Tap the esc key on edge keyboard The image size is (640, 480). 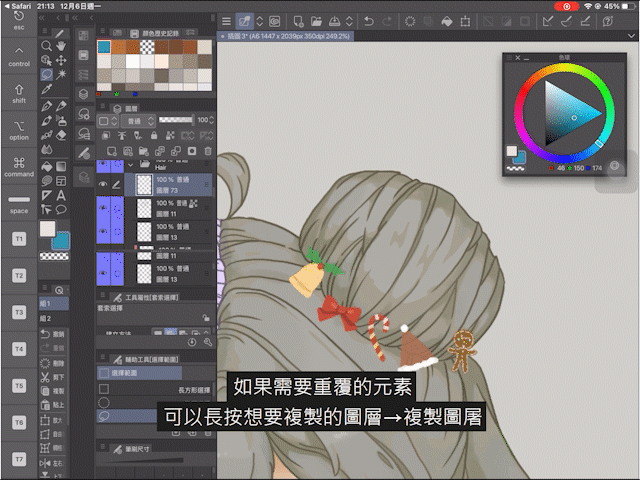coord(19,21)
